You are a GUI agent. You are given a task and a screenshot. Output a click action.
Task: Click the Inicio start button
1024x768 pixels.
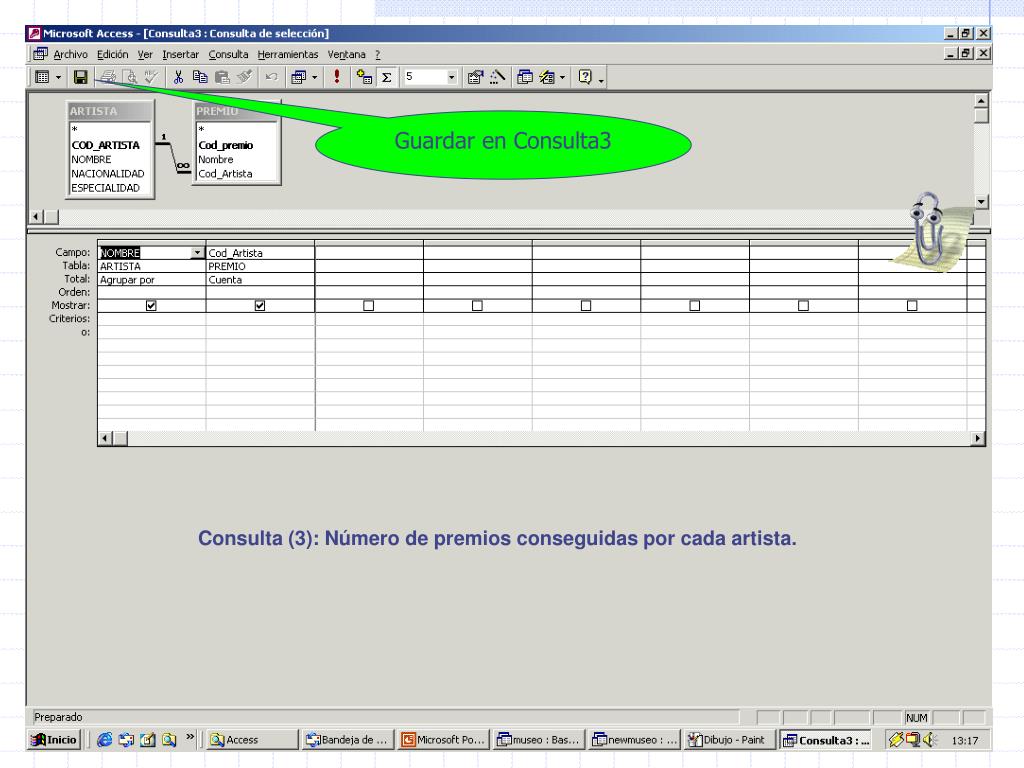(x=54, y=740)
